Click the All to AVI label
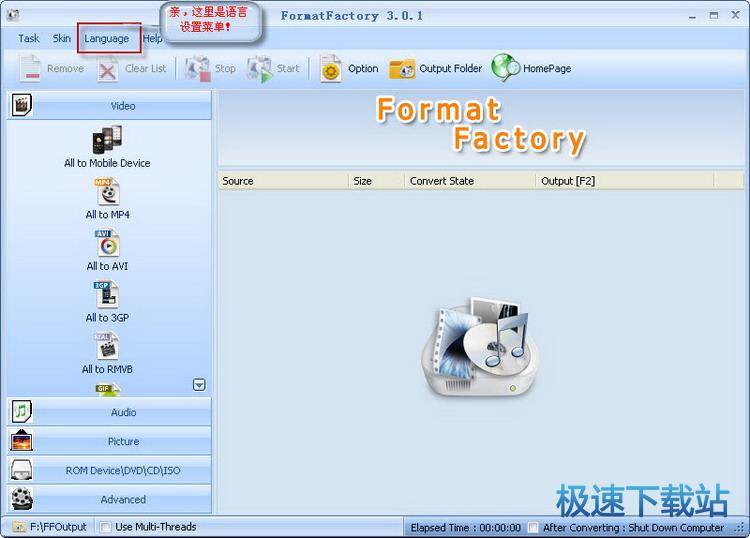 pos(107,266)
